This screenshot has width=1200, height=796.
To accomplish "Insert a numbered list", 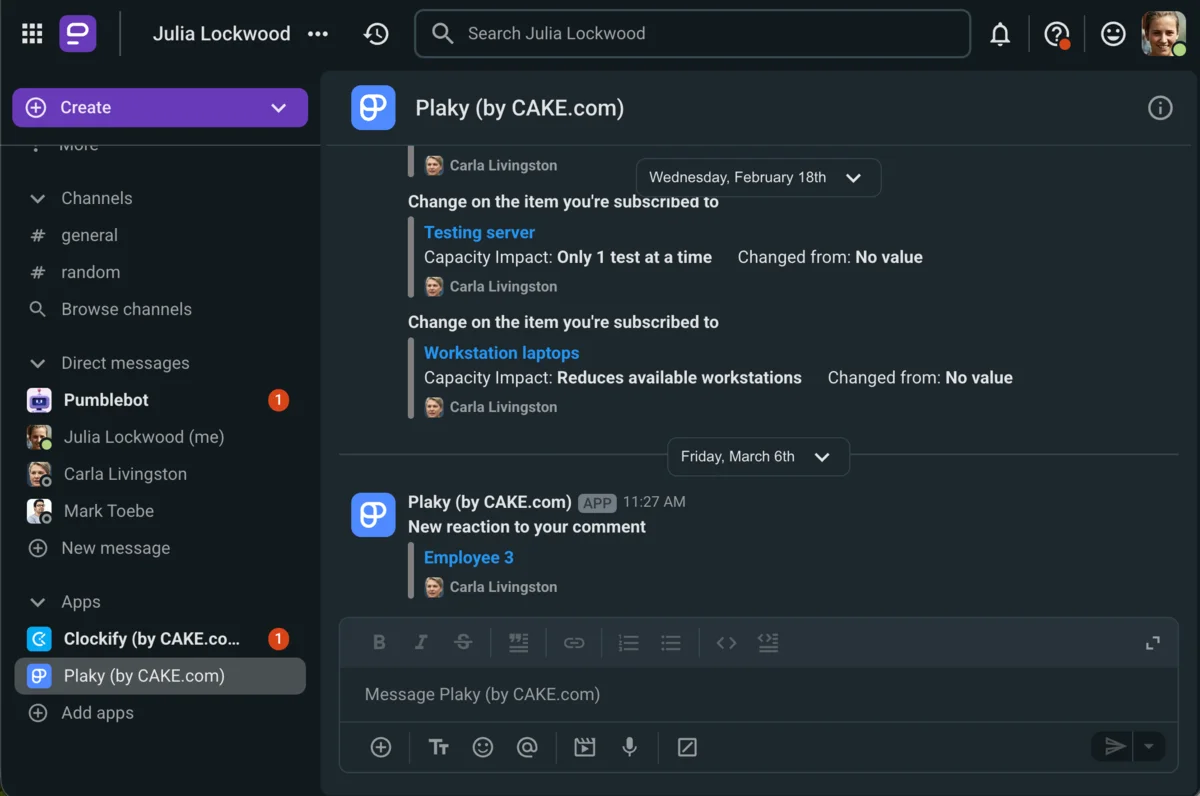I will (629, 643).
